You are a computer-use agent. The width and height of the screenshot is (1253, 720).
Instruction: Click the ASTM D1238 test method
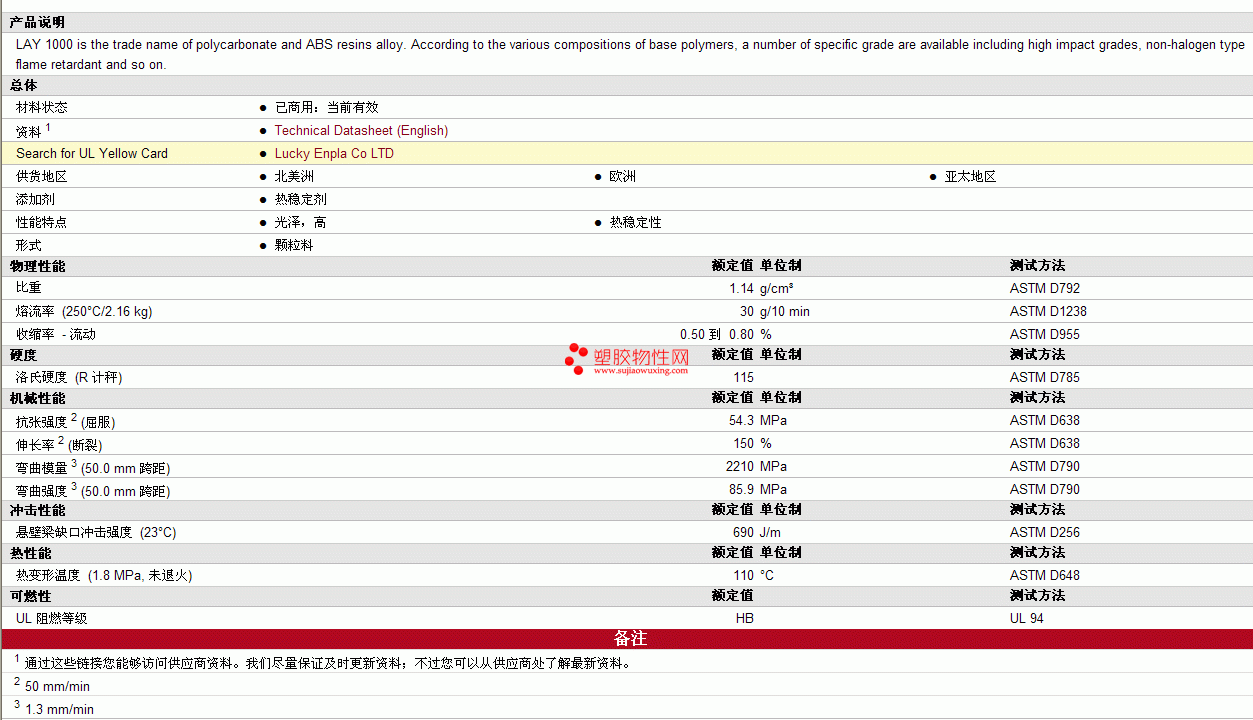coord(1048,312)
